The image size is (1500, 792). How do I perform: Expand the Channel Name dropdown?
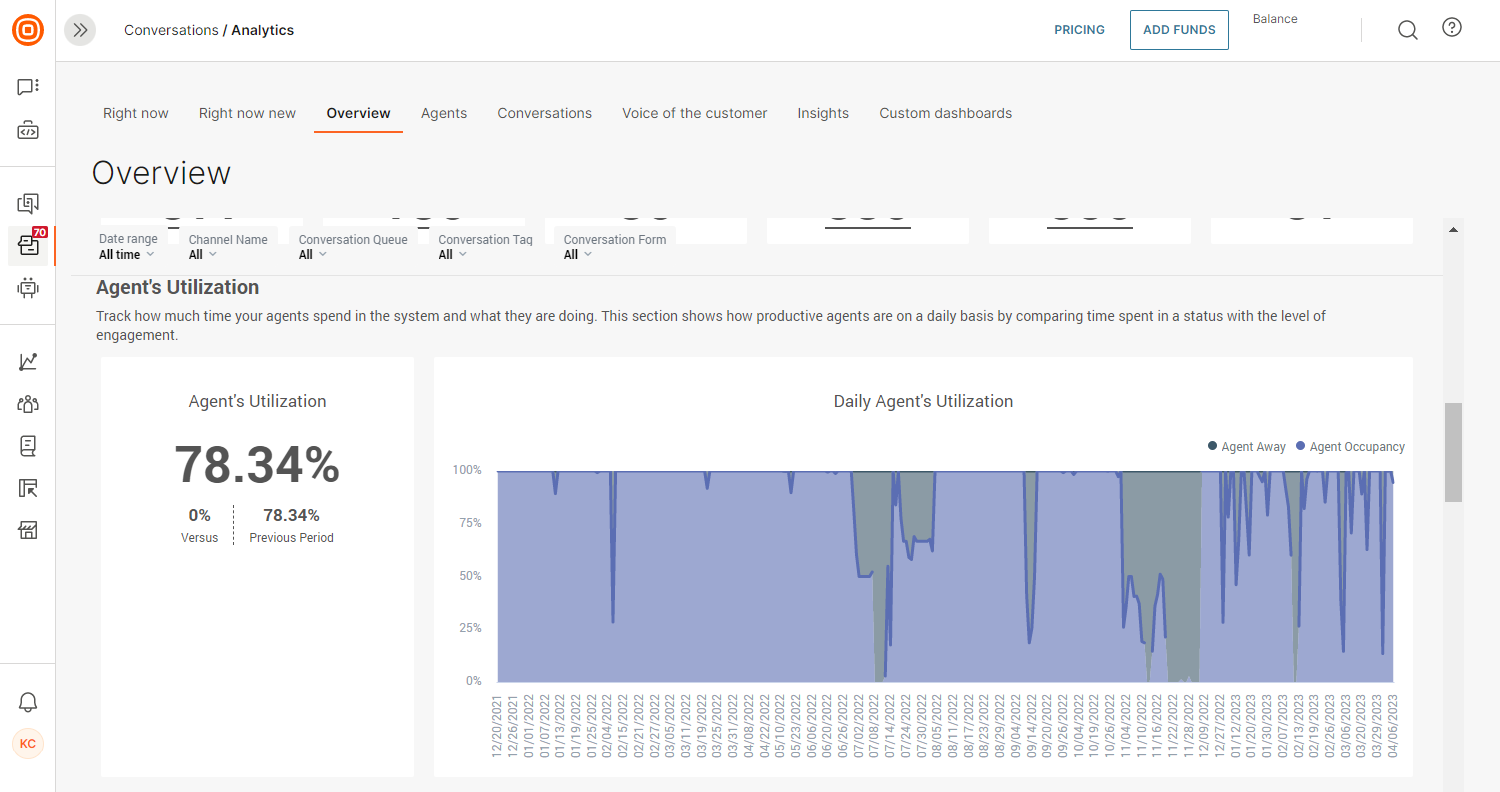pyautogui.click(x=202, y=254)
